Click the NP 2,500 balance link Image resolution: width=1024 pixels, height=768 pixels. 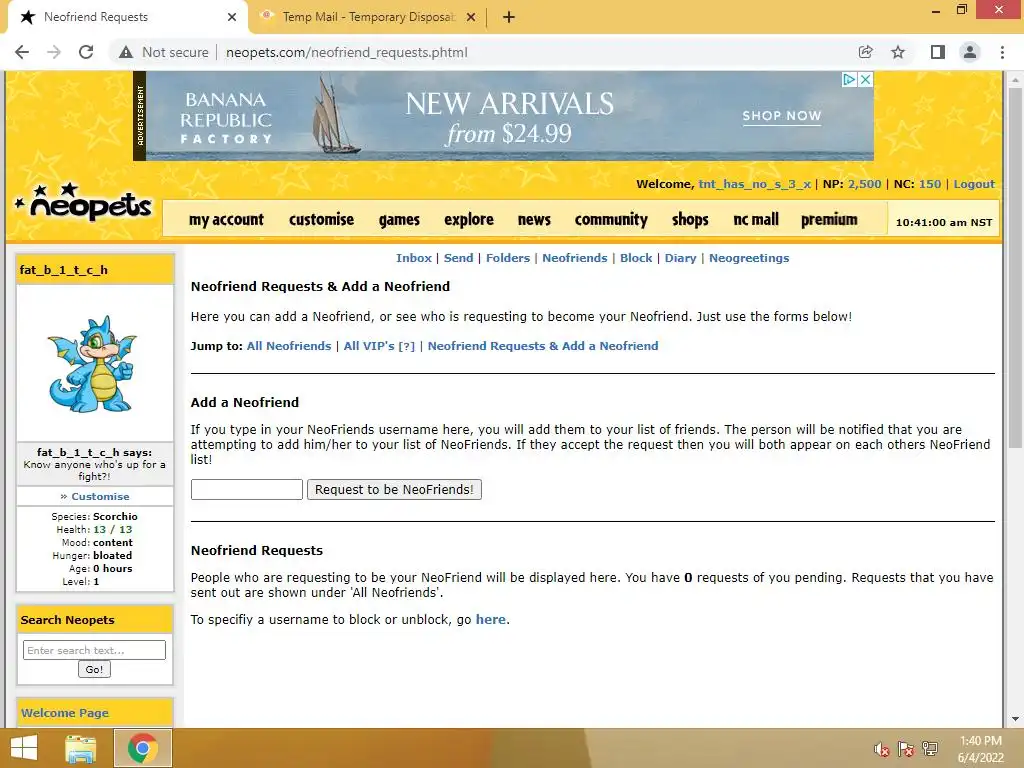click(865, 184)
